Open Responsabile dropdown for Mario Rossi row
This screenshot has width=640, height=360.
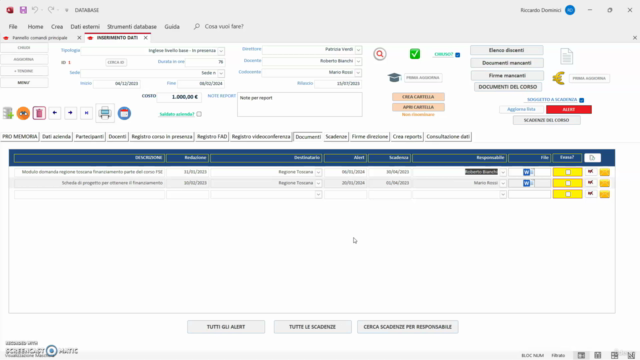point(503,183)
